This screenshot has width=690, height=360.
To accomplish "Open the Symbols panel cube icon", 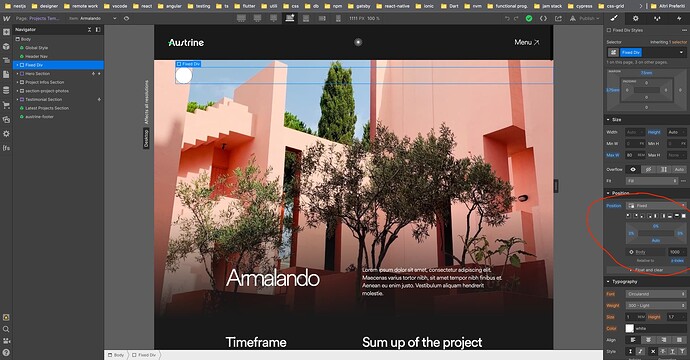I will 6,46.
